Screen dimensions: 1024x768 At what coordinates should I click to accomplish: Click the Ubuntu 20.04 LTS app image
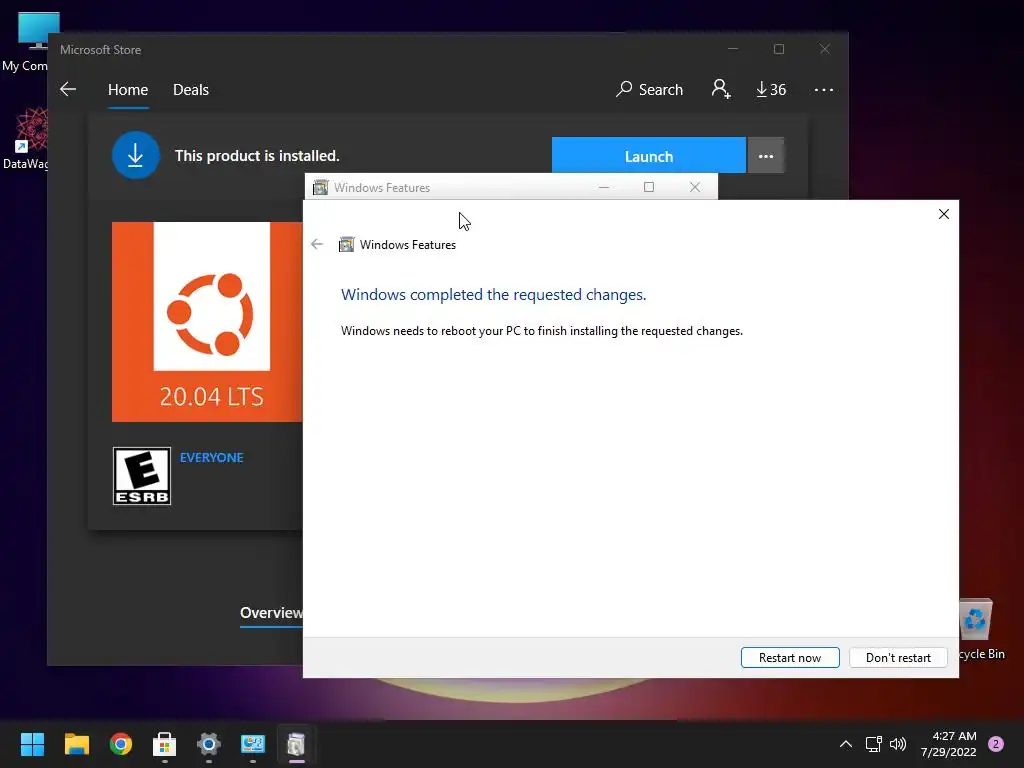(208, 322)
